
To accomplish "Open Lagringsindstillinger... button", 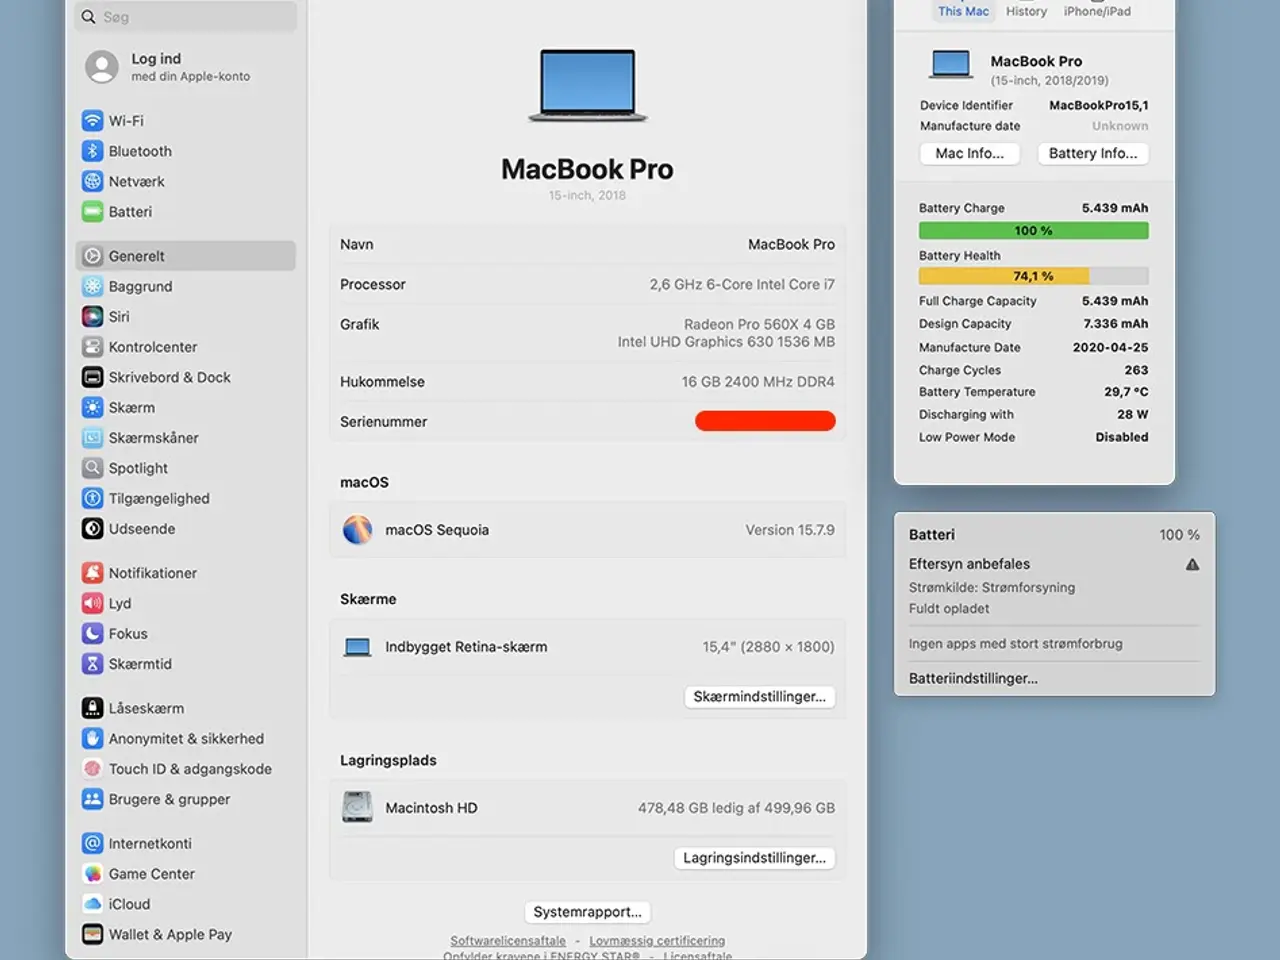I will (755, 858).
